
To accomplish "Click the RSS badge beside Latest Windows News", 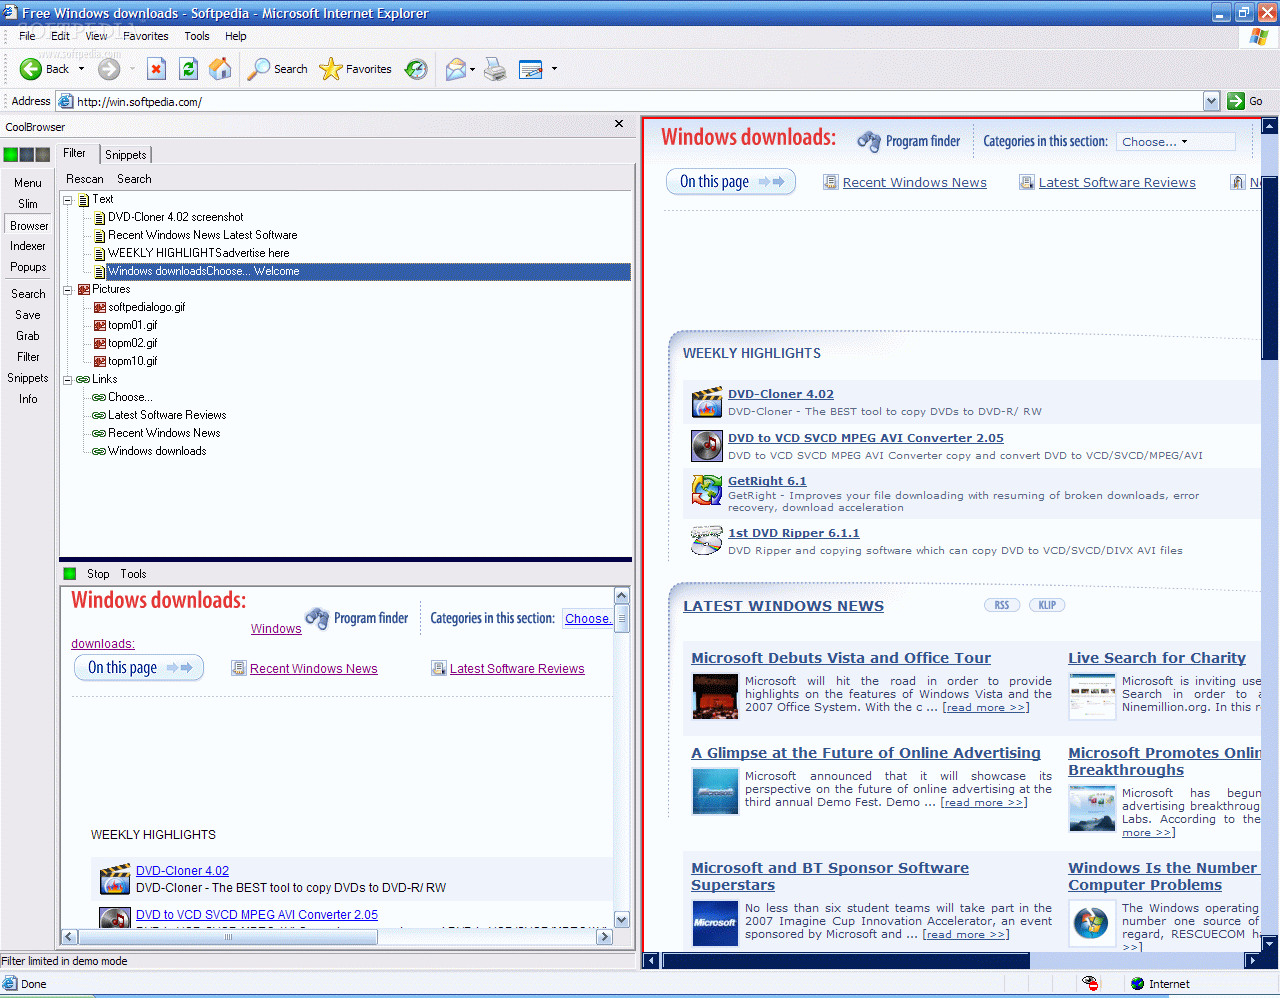I will [1002, 605].
